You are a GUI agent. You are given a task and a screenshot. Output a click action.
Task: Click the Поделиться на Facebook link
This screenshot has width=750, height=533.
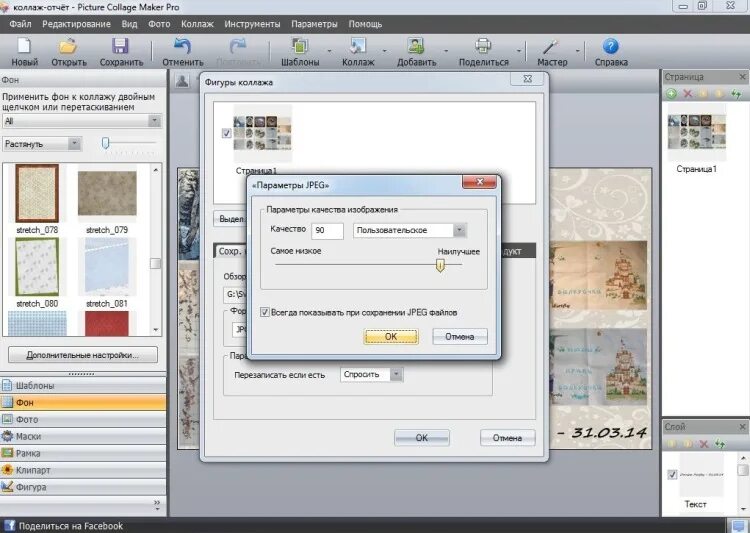coord(71,526)
